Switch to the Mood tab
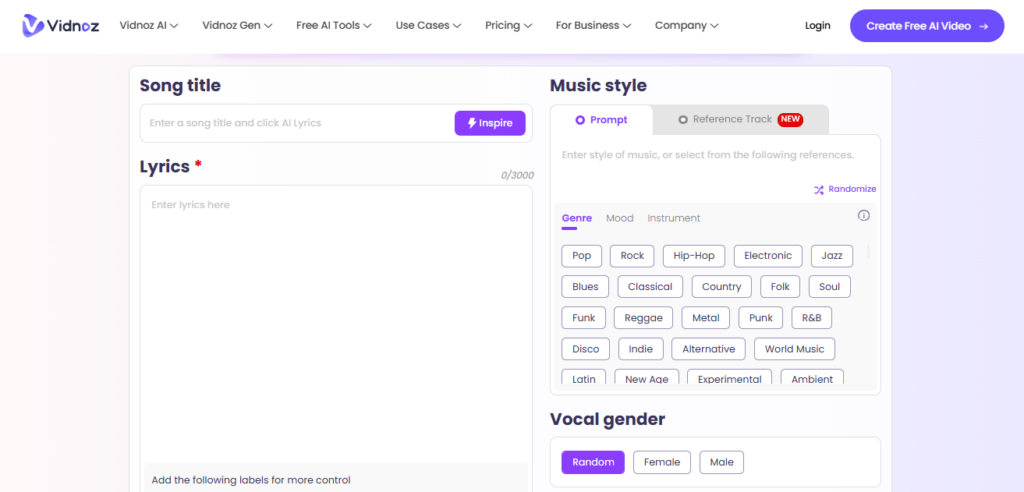 [620, 218]
